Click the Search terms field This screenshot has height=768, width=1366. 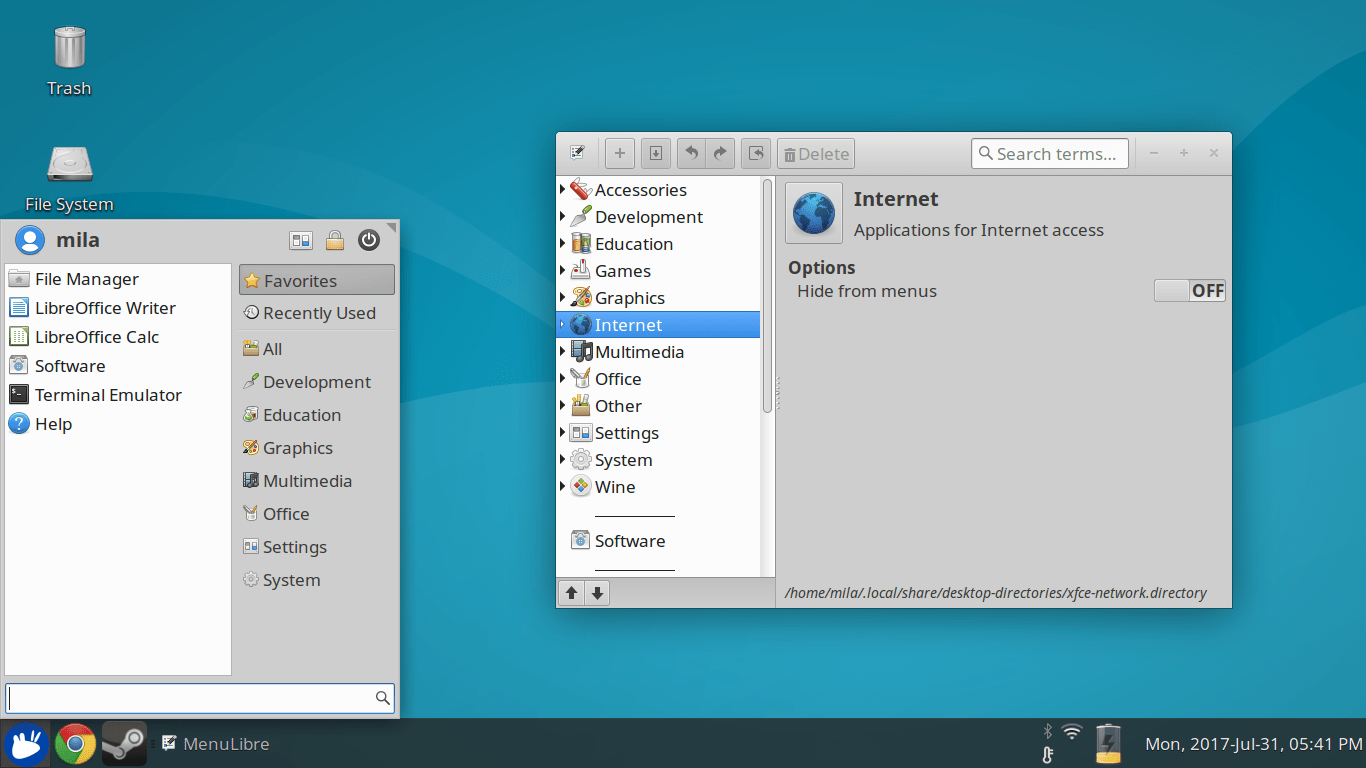1050,153
